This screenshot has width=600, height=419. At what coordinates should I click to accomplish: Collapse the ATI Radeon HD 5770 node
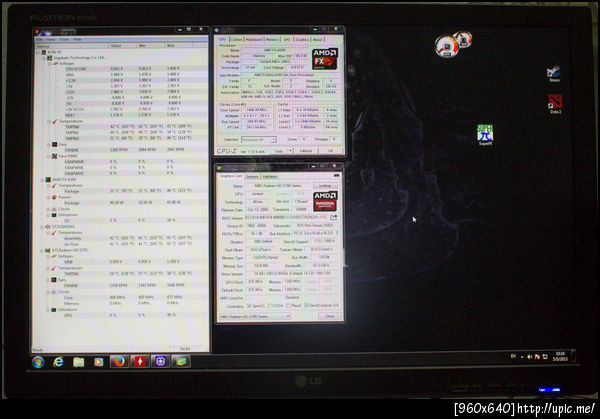tap(41, 250)
